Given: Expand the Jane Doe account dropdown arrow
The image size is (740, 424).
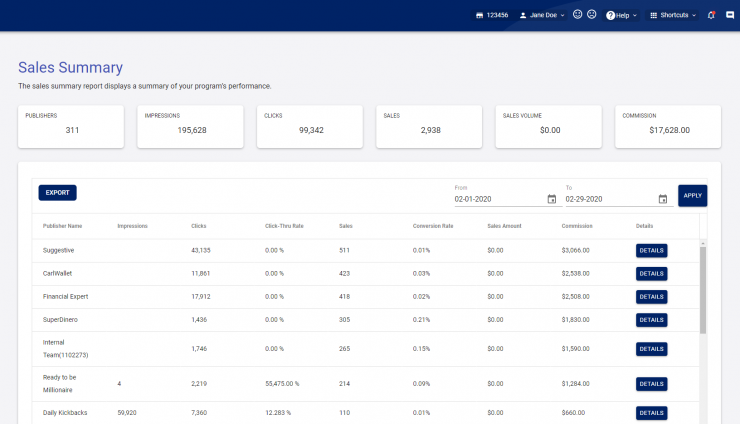Looking at the screenshot, I should coord(562,16).
